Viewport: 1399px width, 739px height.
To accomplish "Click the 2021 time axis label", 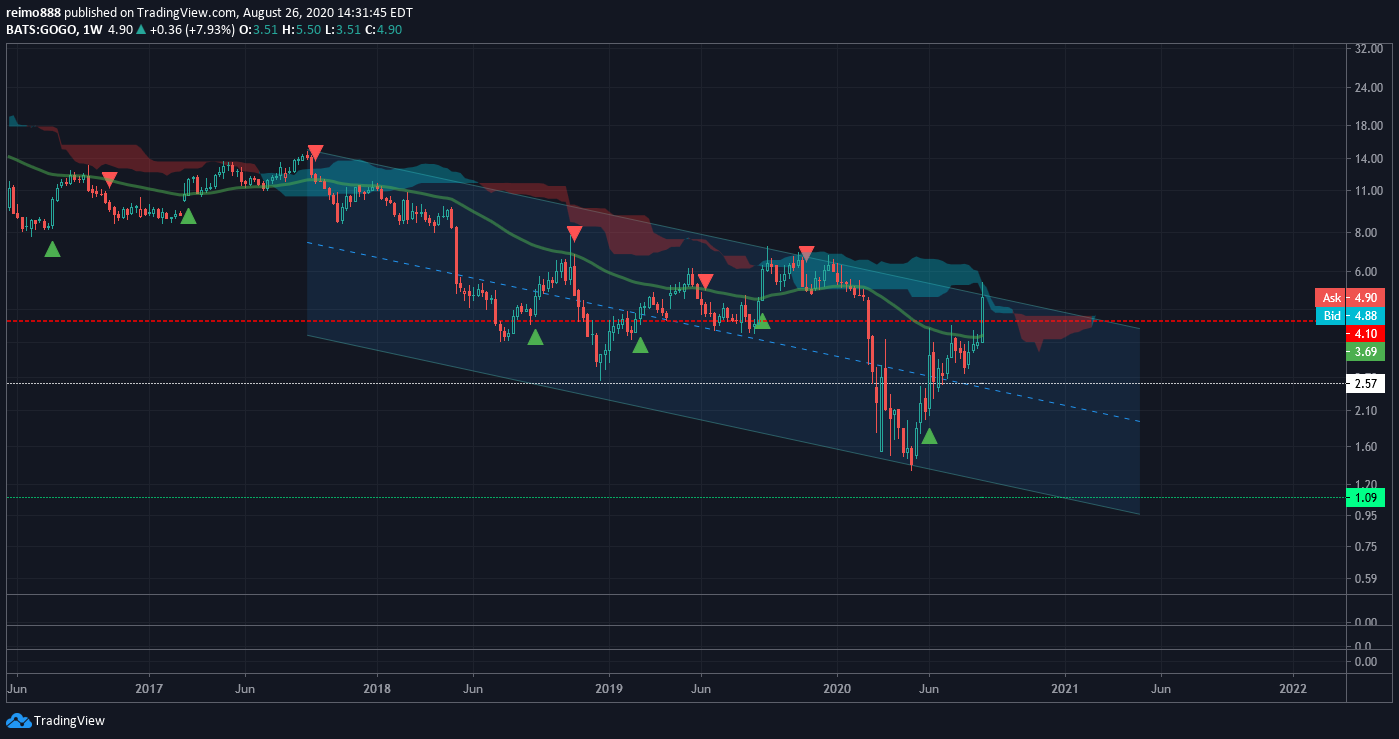I will [1065, 688].
